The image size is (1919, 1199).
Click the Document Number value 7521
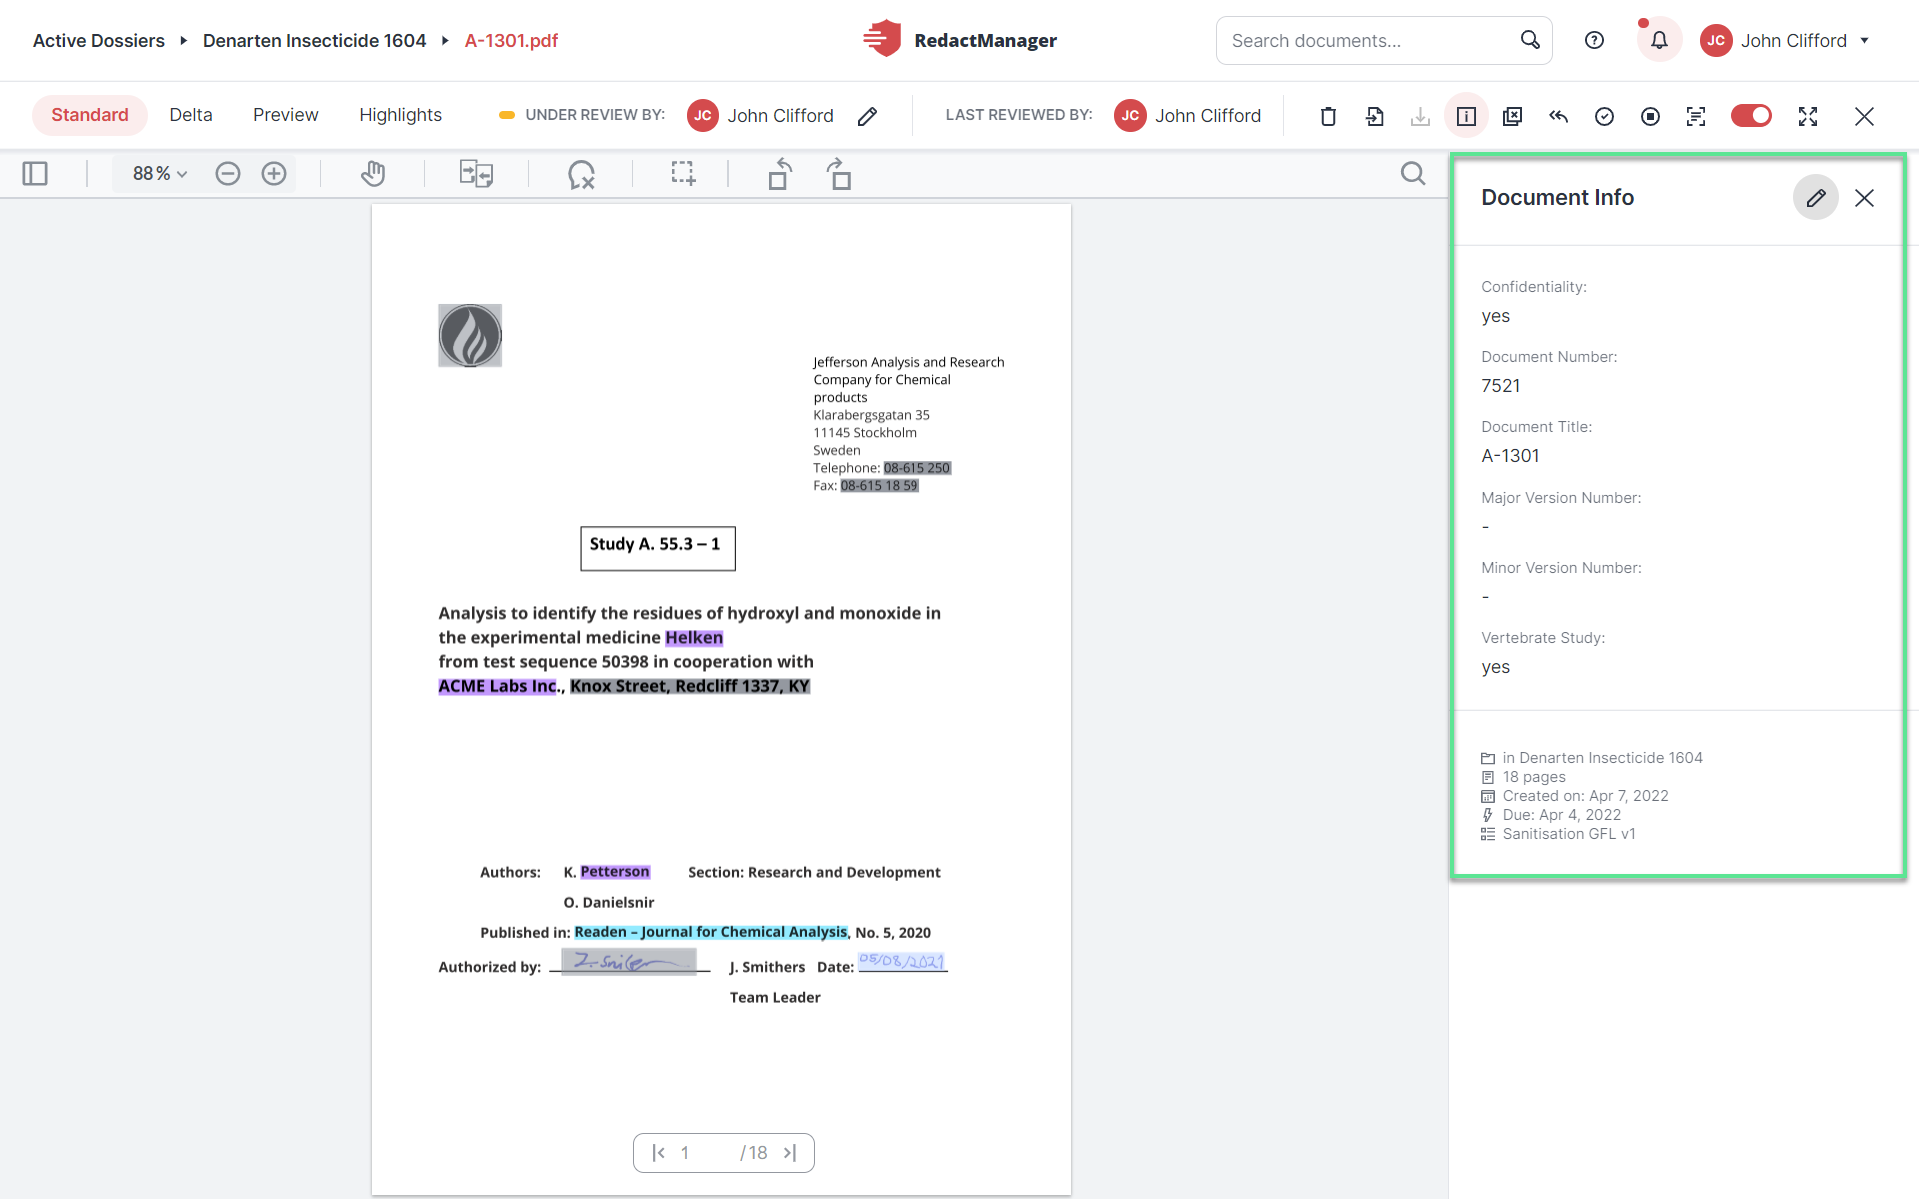click(1501, 386)
